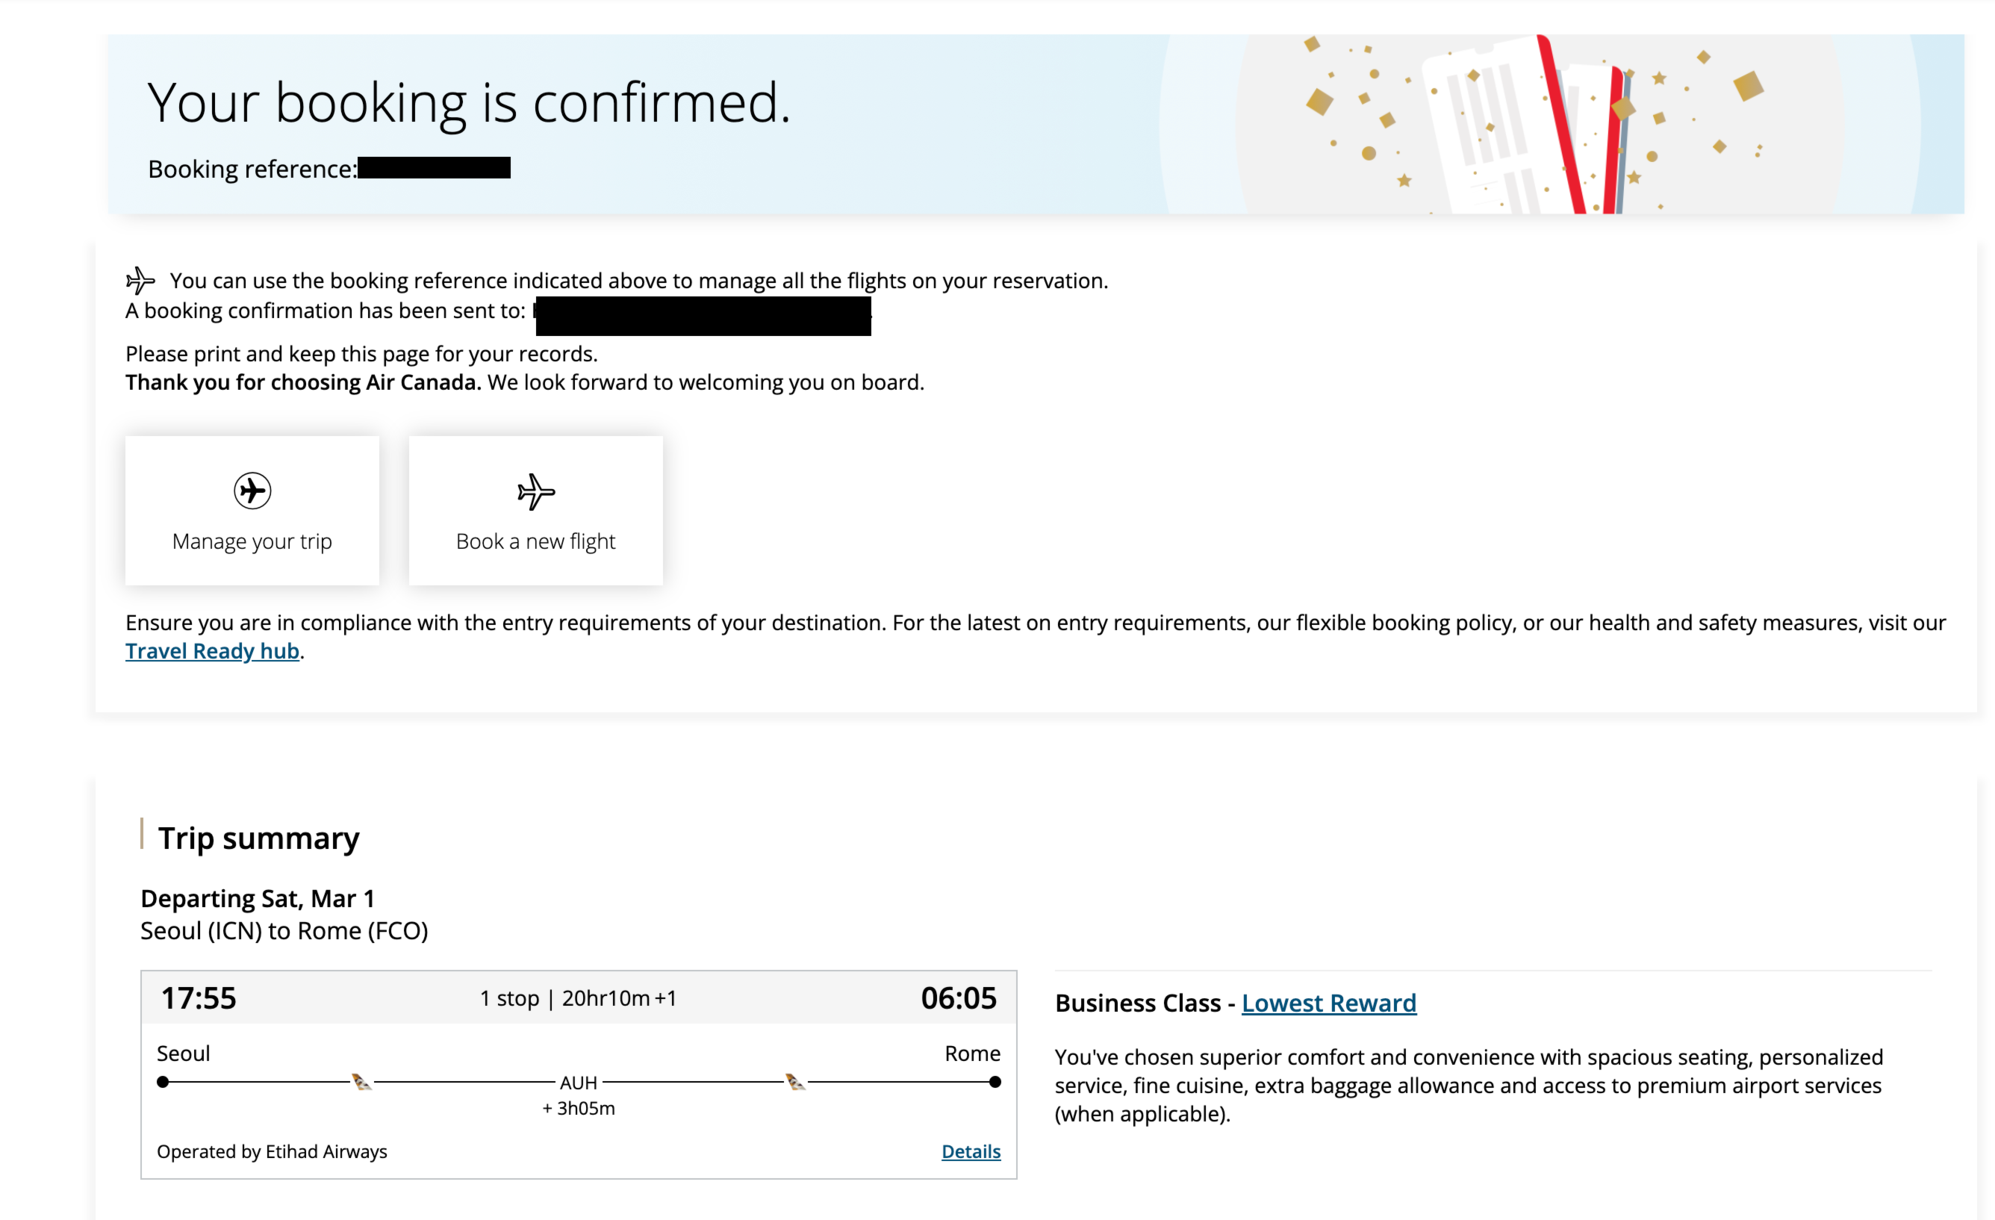
Task: Click the redacted confirmation email address
Action: [x=703, y=316]
